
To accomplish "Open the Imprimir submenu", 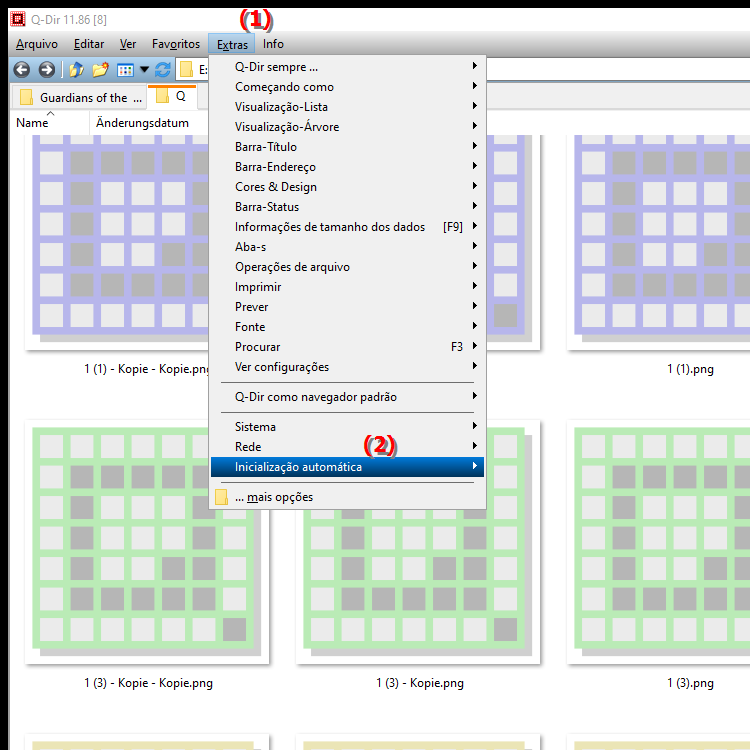I will coord(347,287).
